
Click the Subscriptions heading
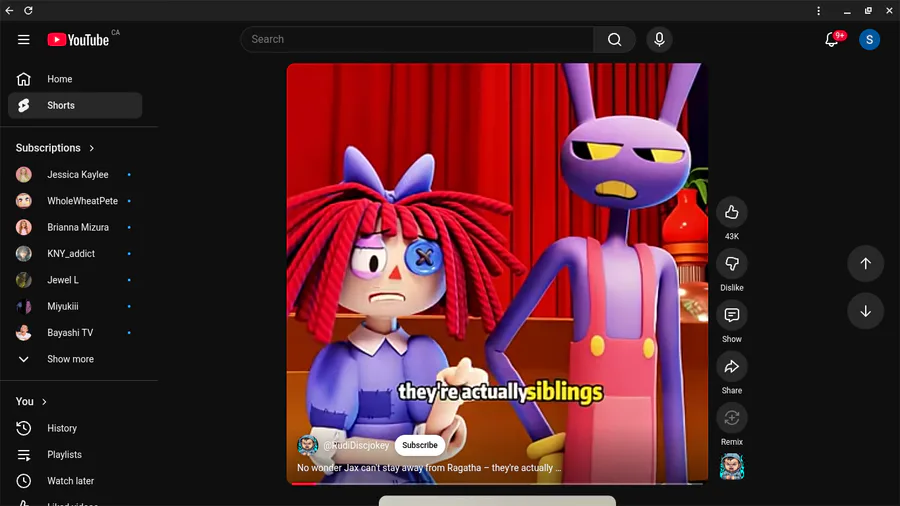[x=48, y=148]
